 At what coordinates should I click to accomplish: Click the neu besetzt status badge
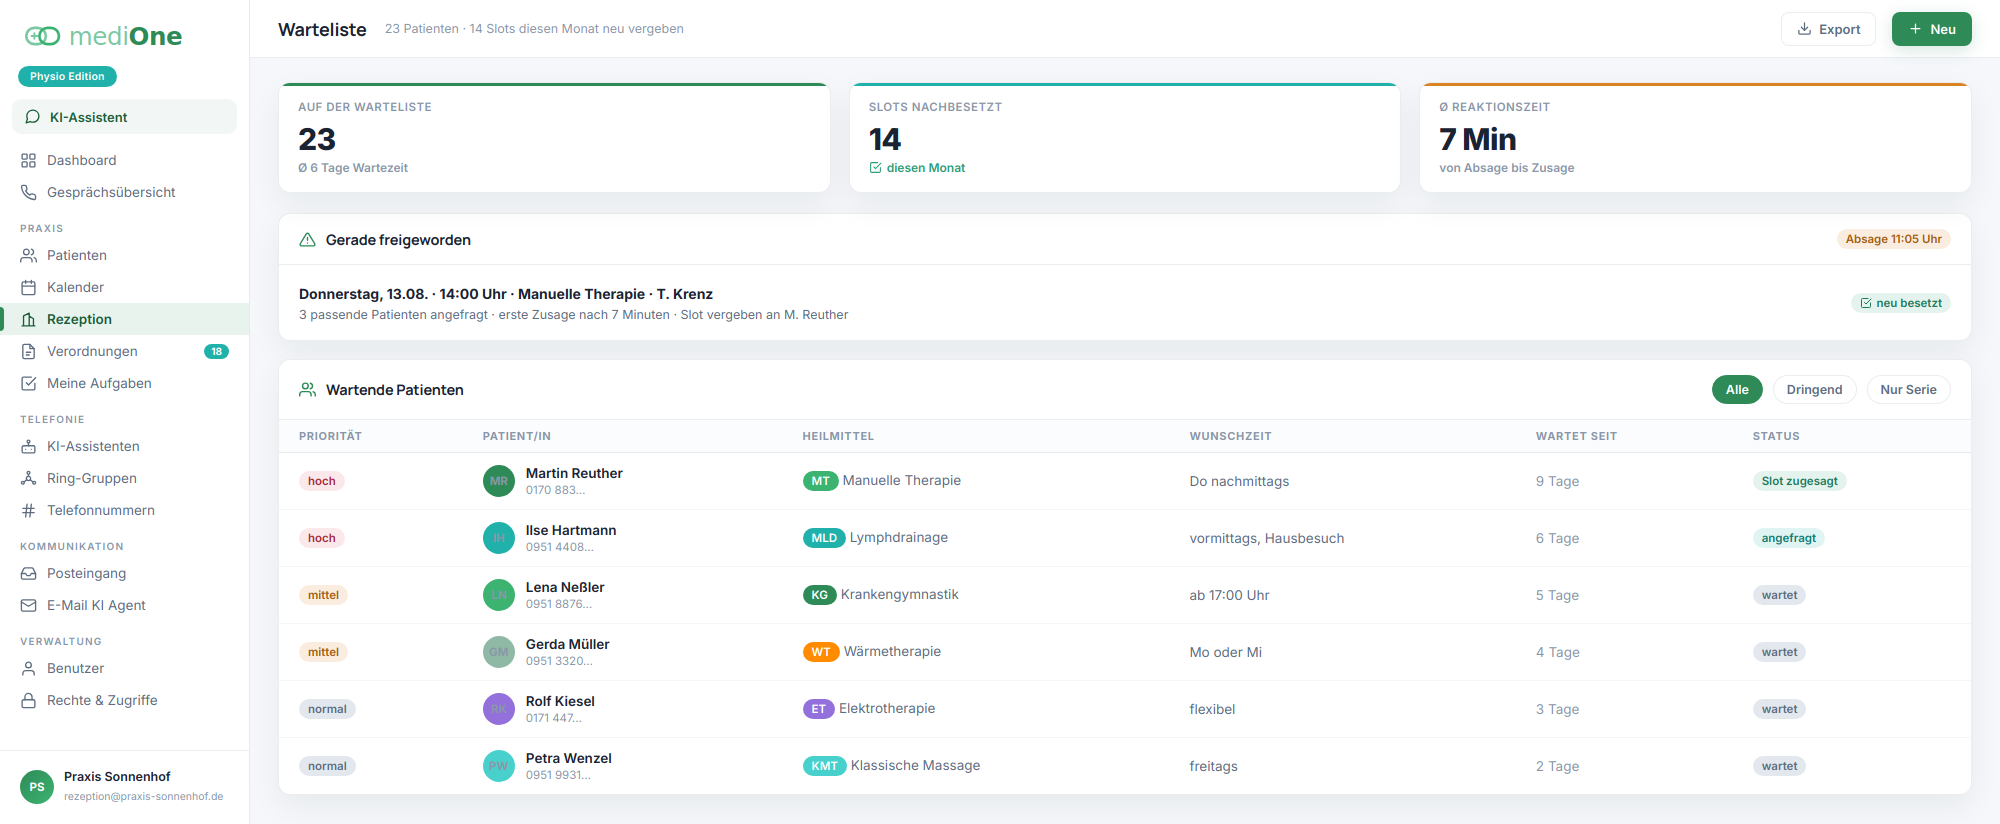pos(1901,303)
